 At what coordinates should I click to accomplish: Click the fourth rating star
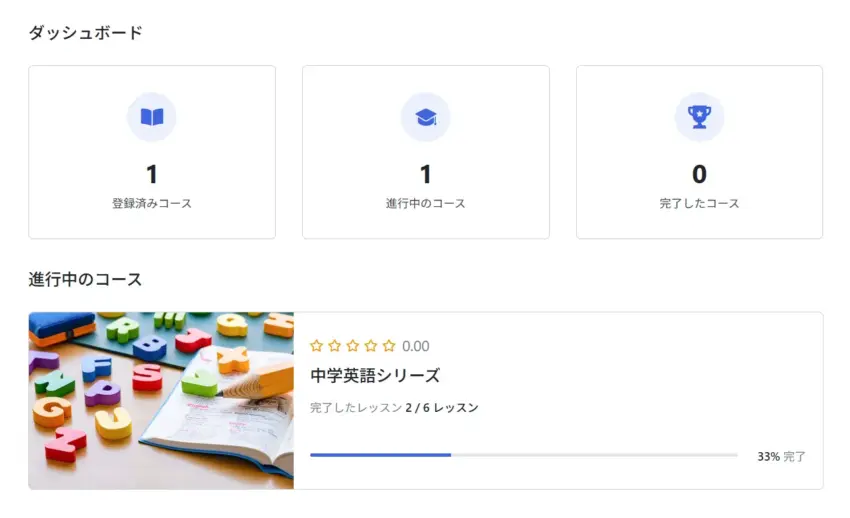tap(371, 346)
